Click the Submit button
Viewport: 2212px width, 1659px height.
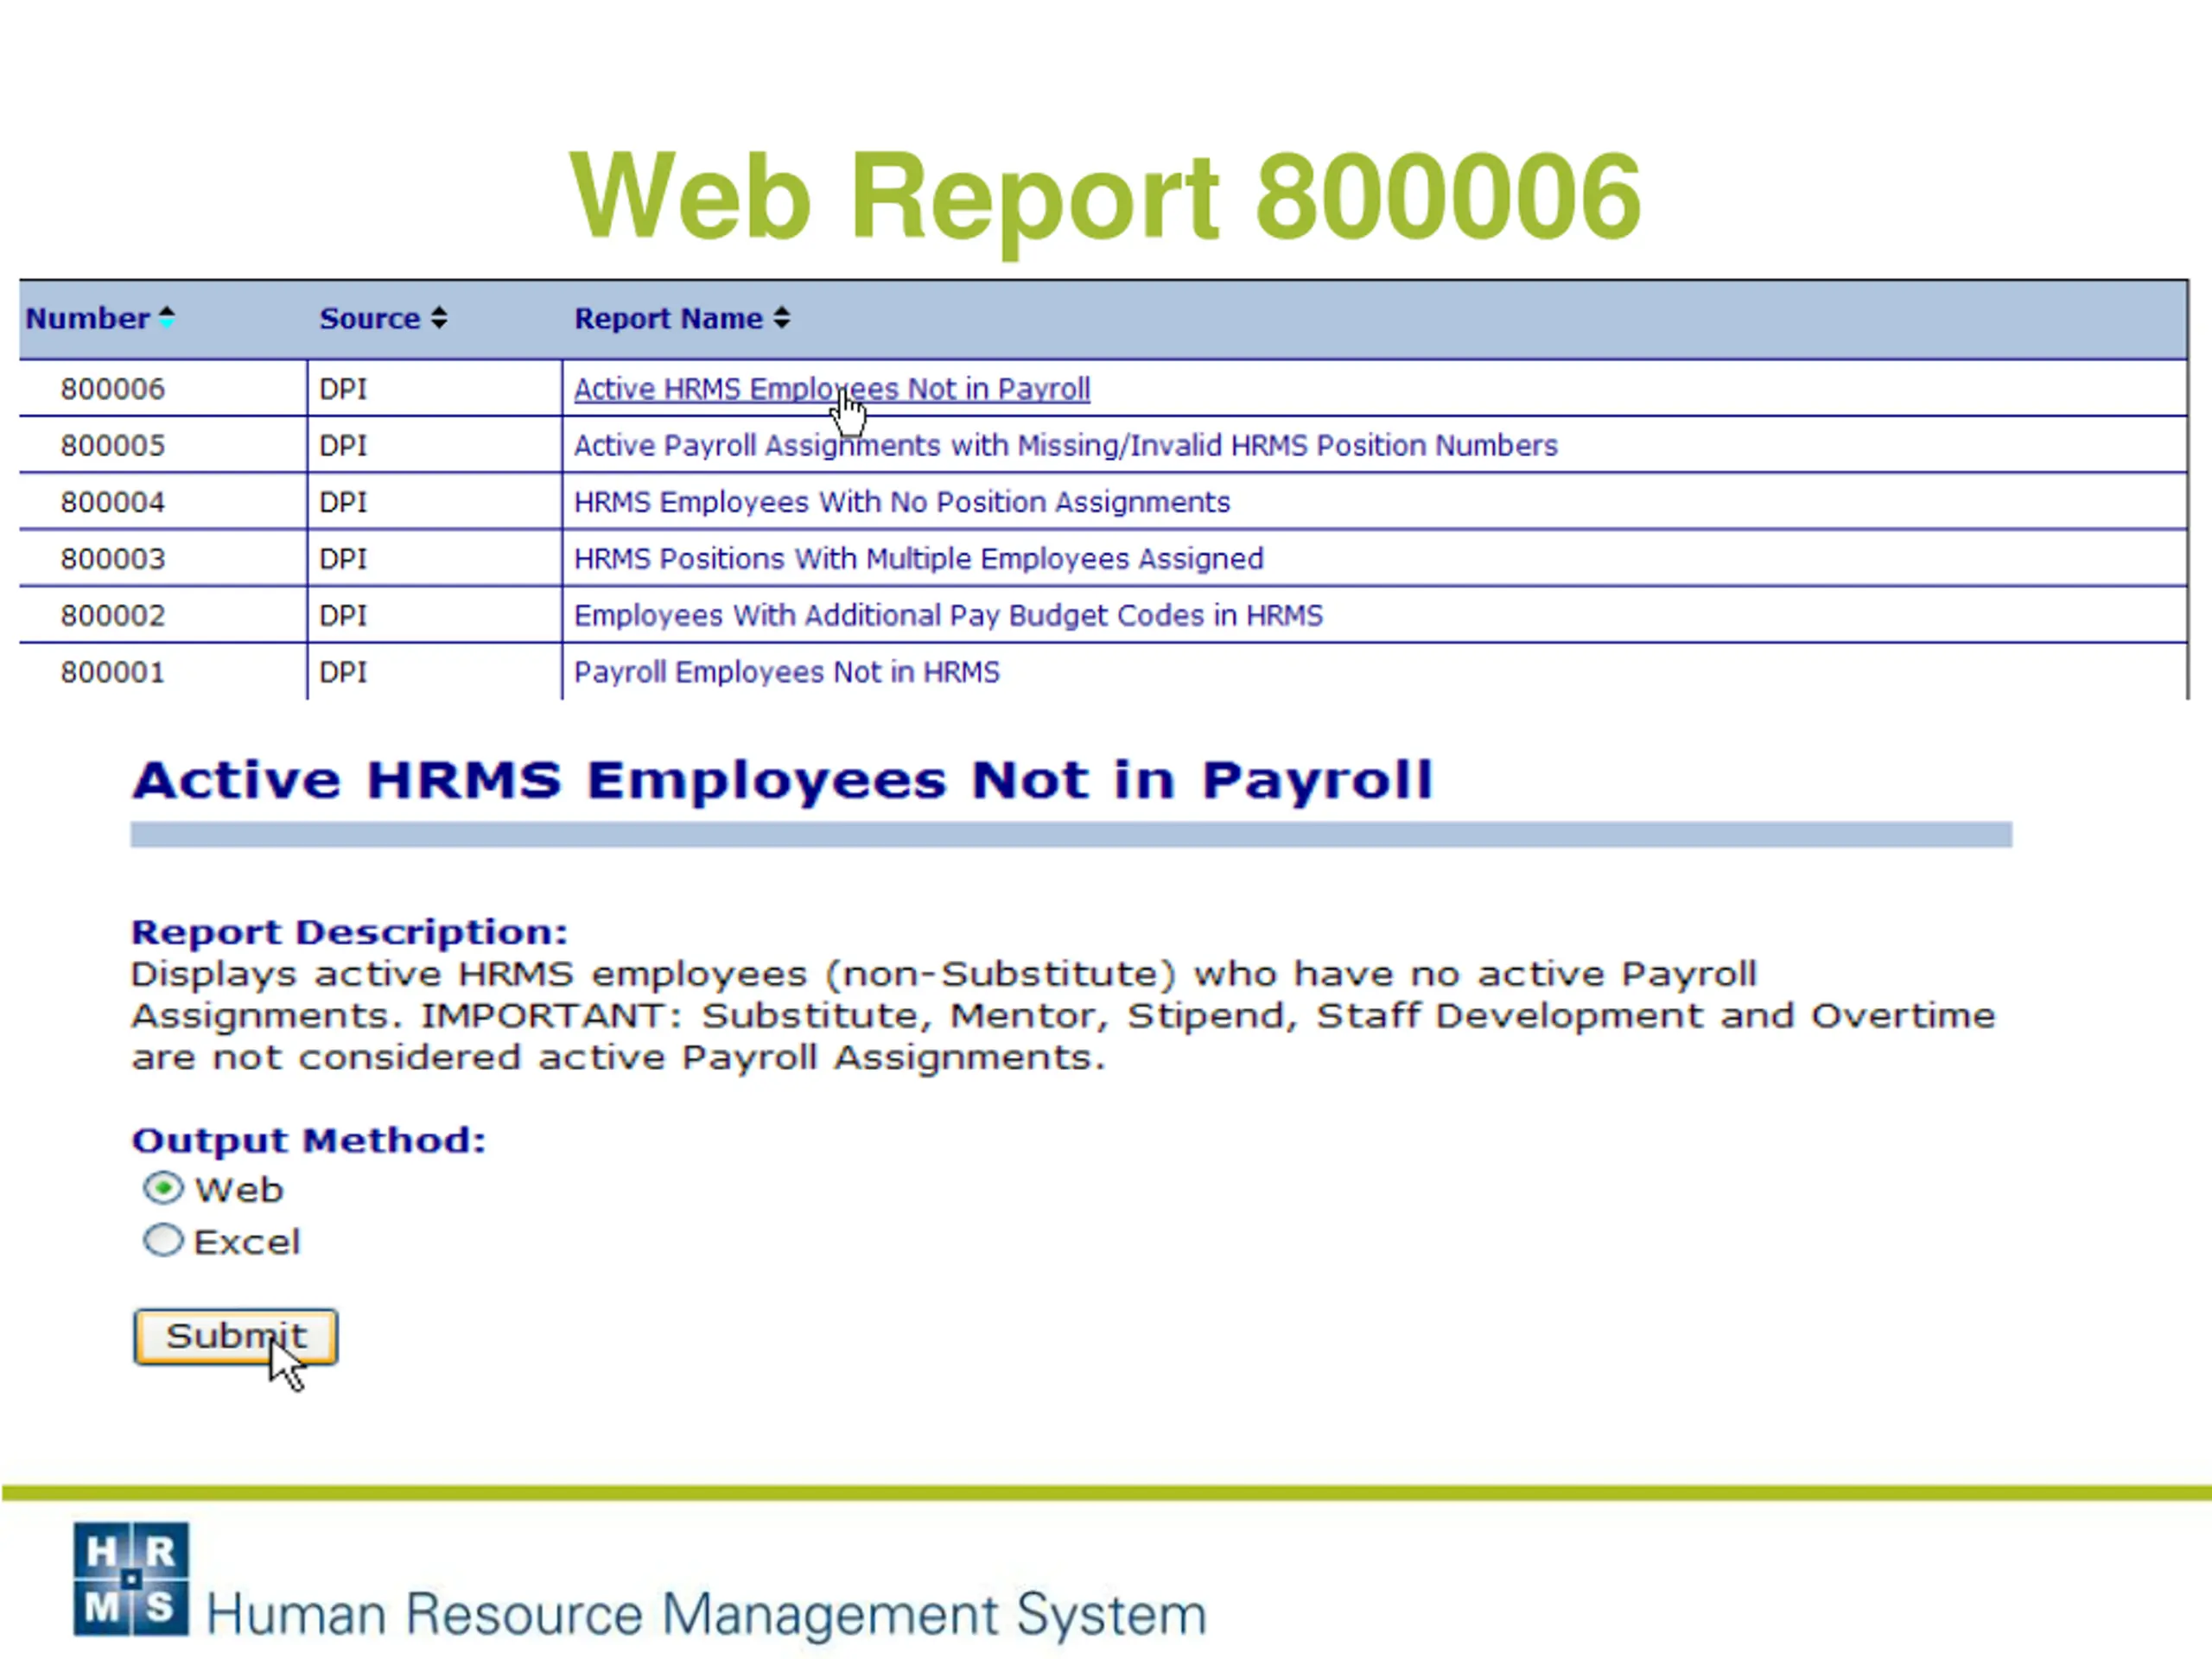click(236, 1336)
